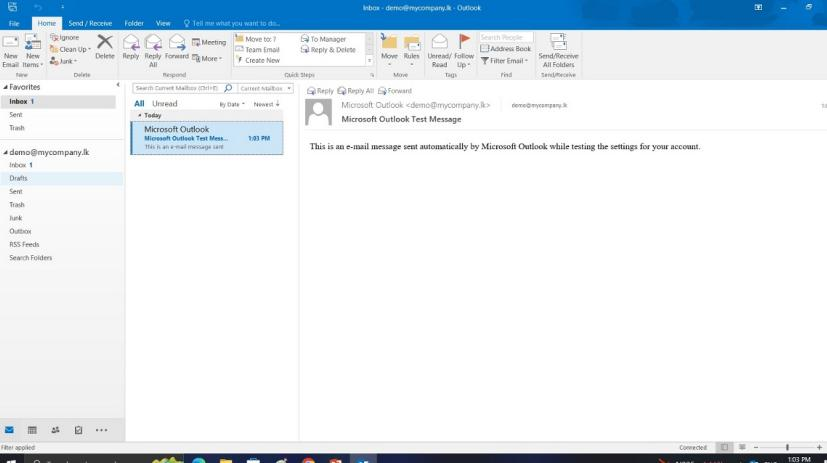Collapse the Today group
This screenshot has height=463, width=827.
(x=140, y=115)
